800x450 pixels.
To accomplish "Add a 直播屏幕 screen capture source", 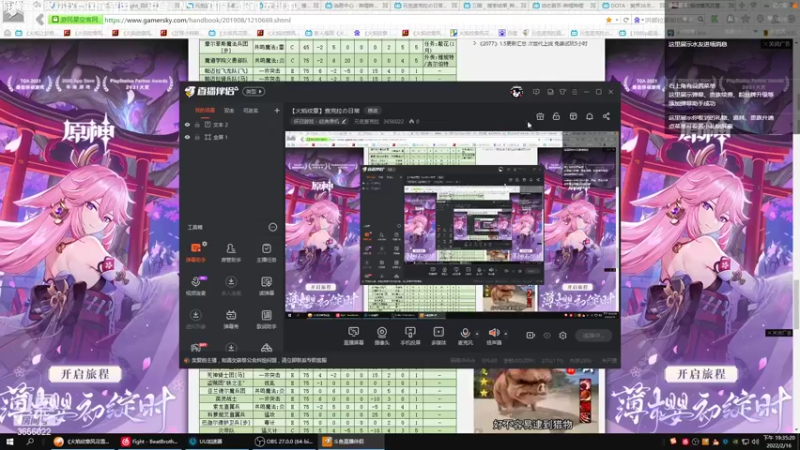I will [354, 336].
